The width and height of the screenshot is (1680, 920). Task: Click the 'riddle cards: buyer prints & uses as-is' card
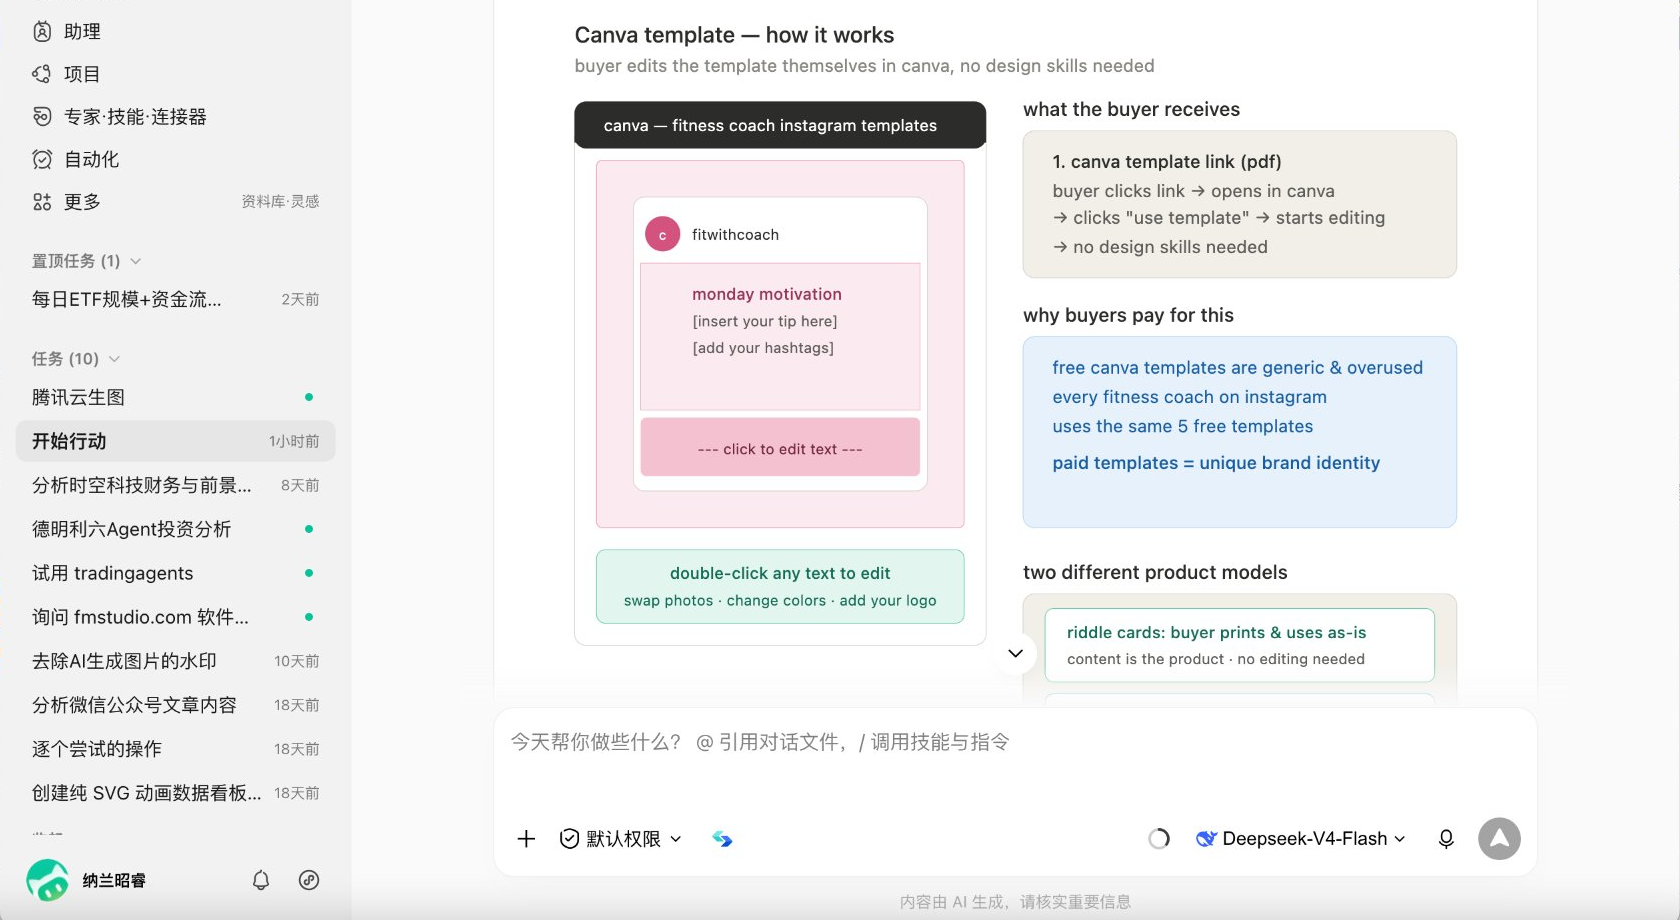click(x=1239, y=645)
